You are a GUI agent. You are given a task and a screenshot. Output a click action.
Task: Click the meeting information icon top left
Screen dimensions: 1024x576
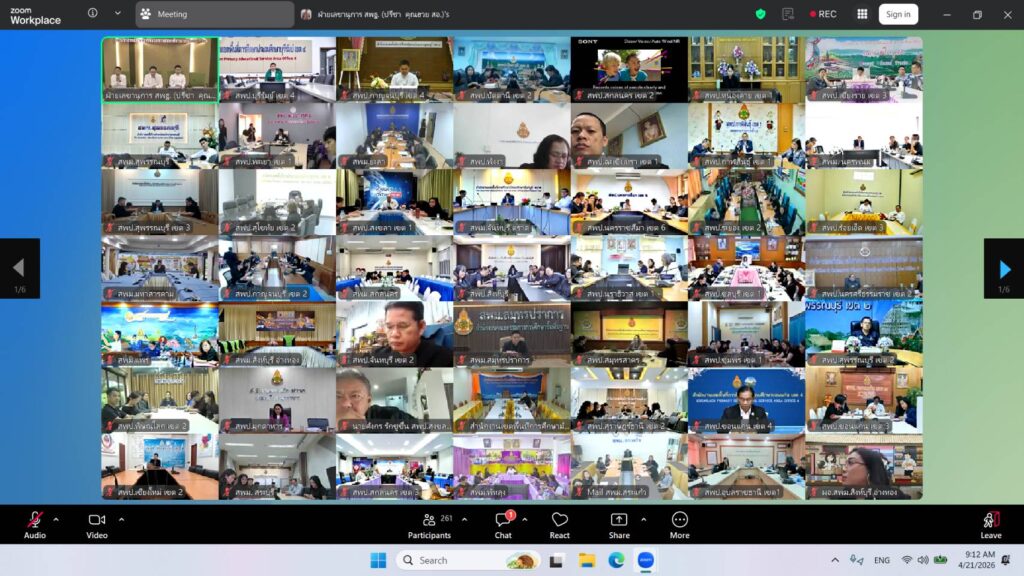coord(91,13)
